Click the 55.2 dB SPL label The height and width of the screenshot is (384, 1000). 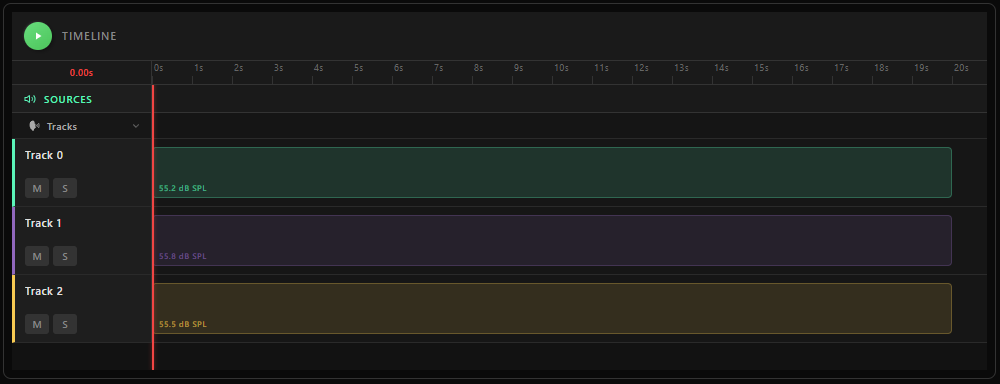pos(182,189)
